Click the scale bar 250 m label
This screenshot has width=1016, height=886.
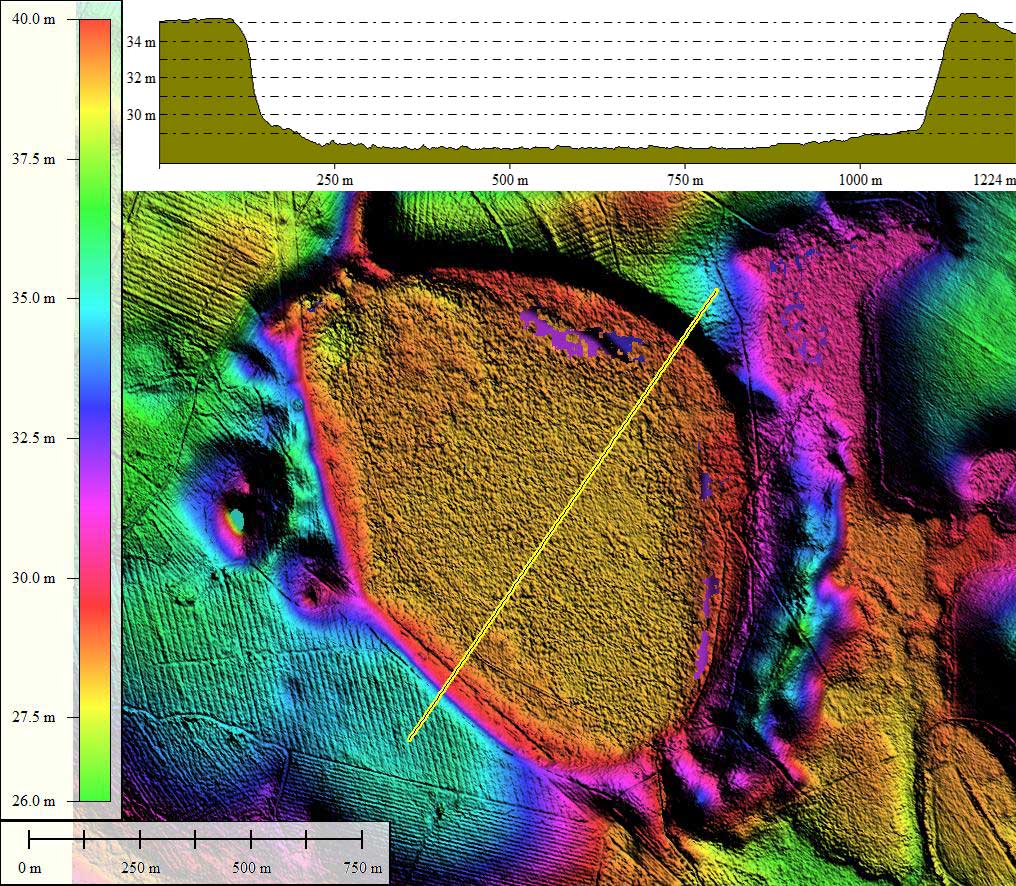tap(141, 868)
